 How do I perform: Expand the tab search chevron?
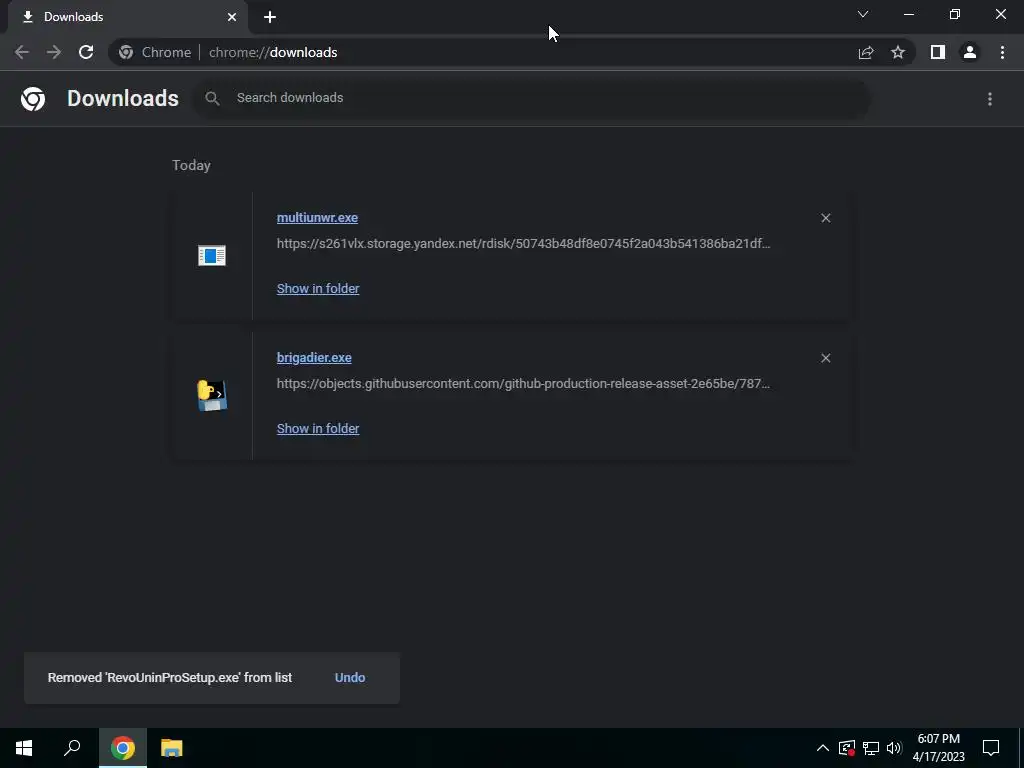click(863, 14)
